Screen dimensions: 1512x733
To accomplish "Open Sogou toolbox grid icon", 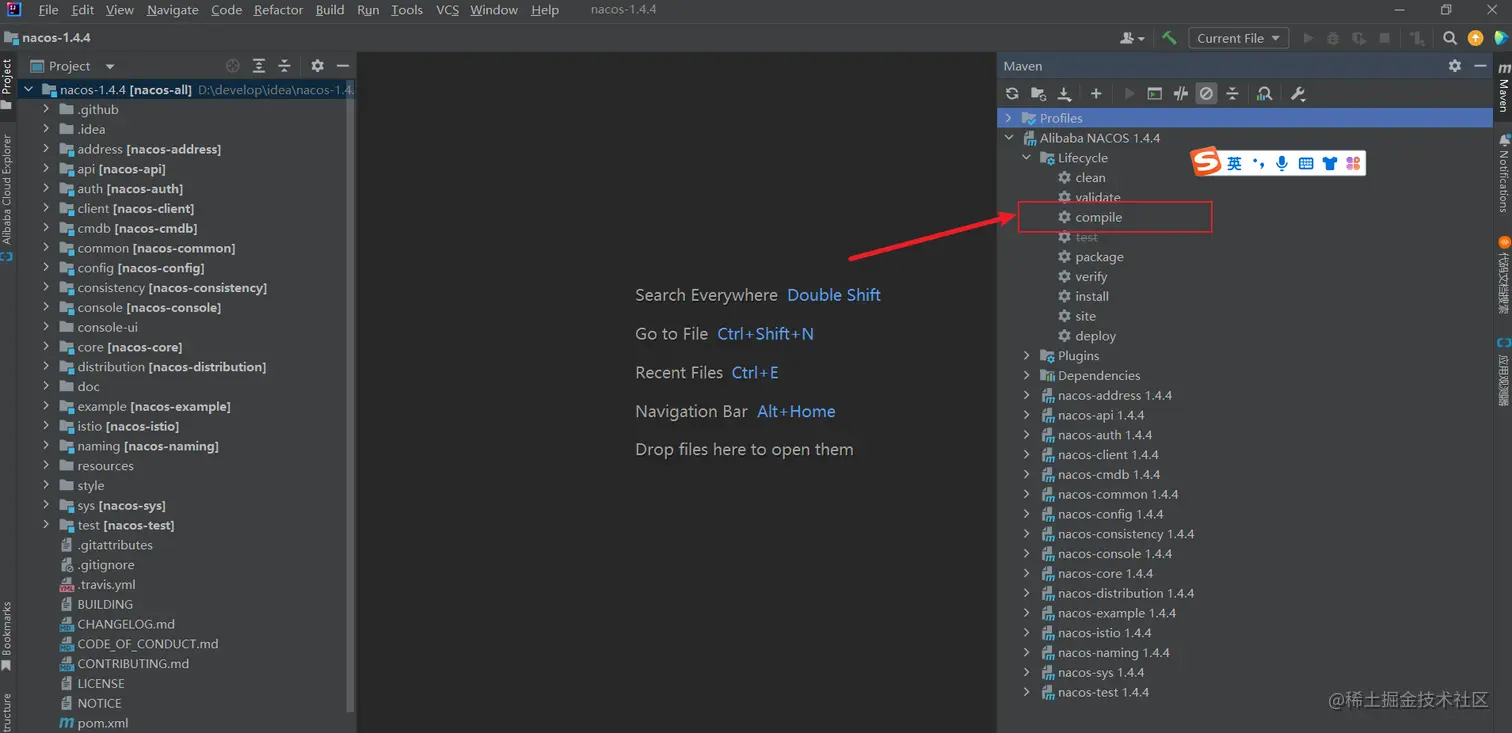I will click(1353, 163).
